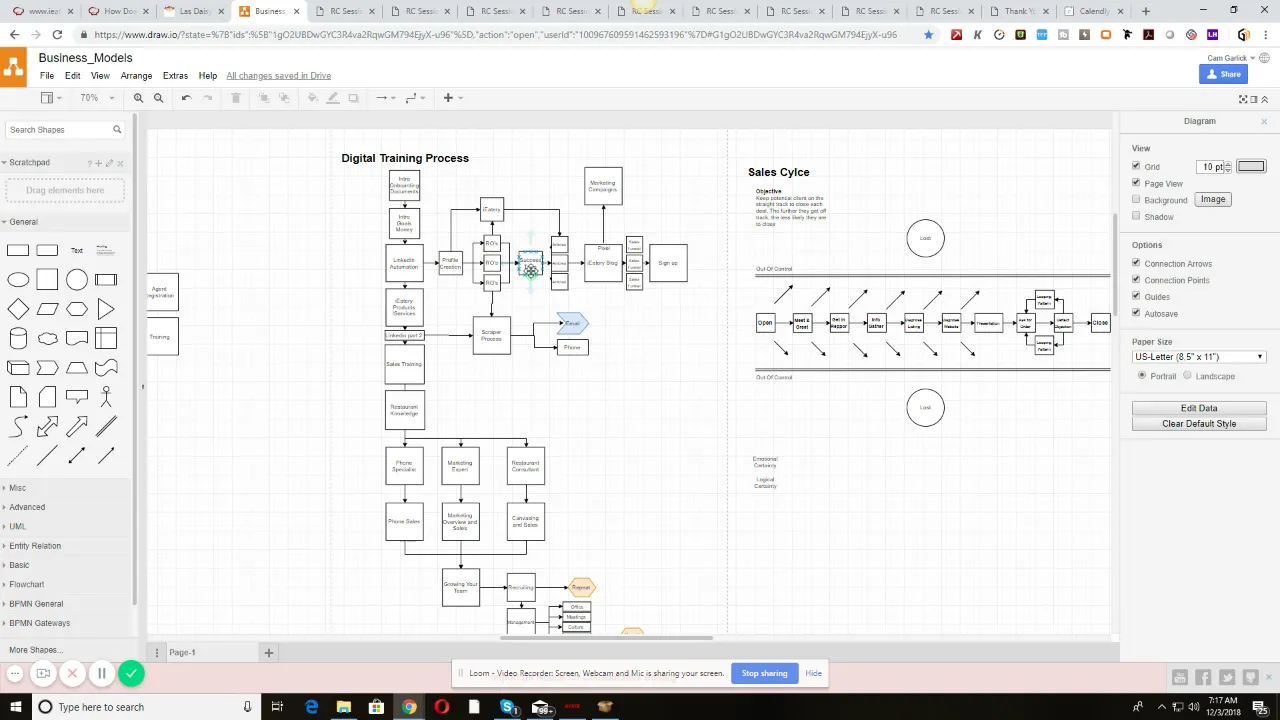1280x720 pixels.
Task: Open the 70% zoom dropdown
Action: pyautogui.click(x=97, y=98)
